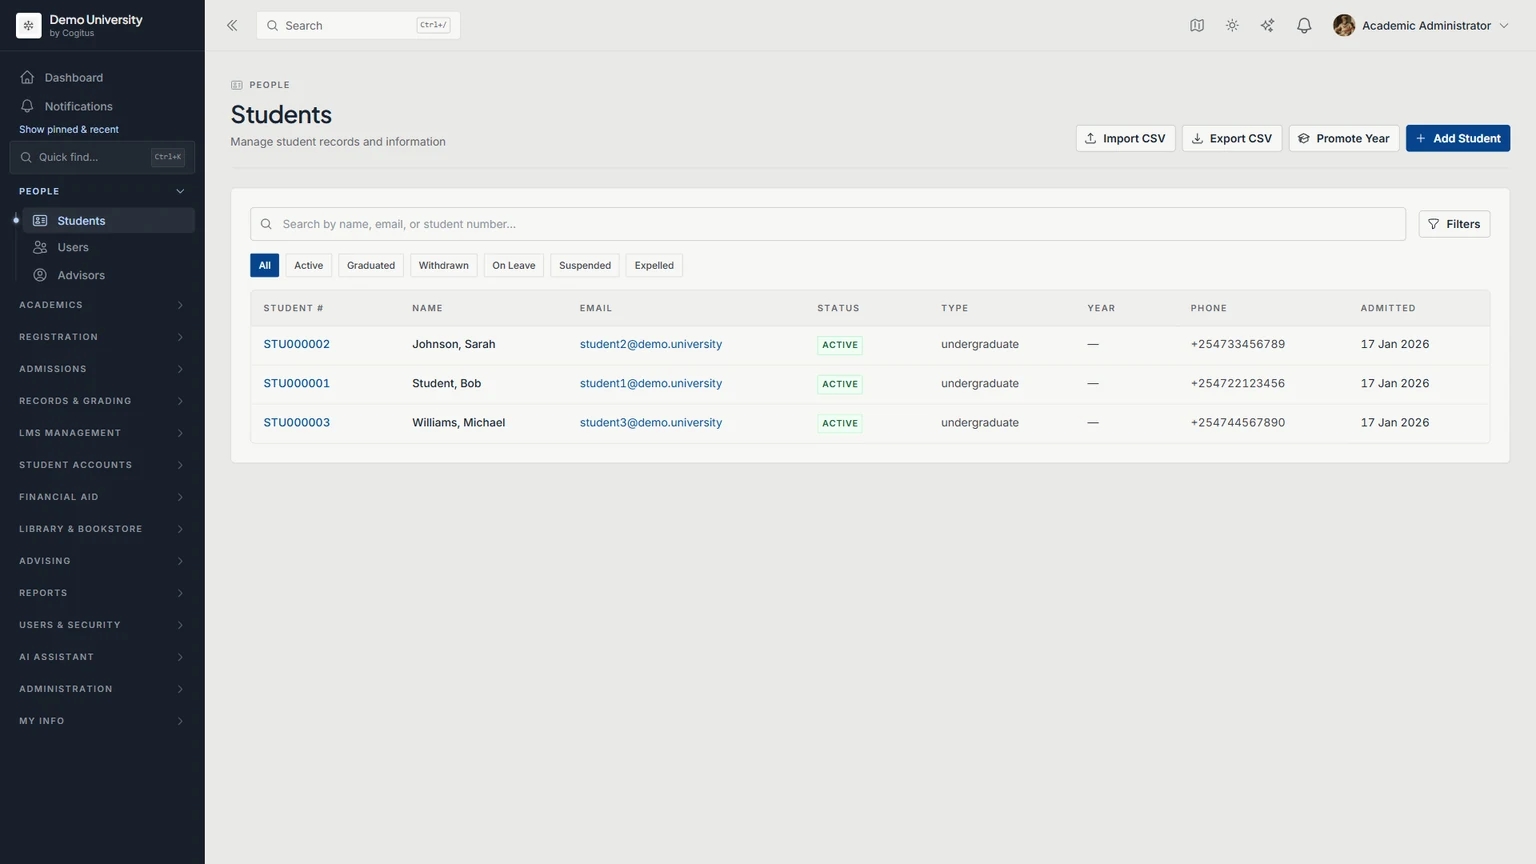Go to Advisors in People section

[x=109, y=276]
